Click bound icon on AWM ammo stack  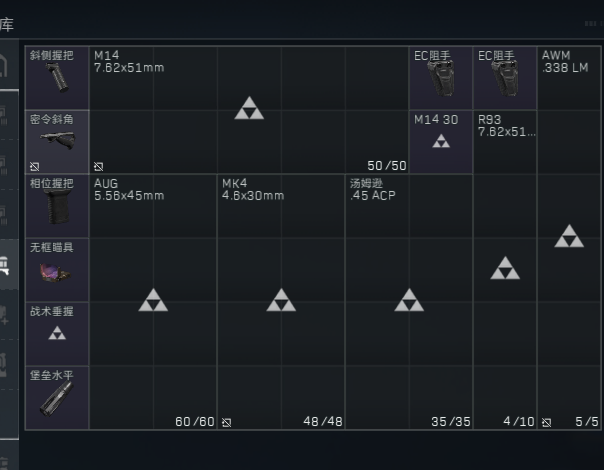coord(546,423)
